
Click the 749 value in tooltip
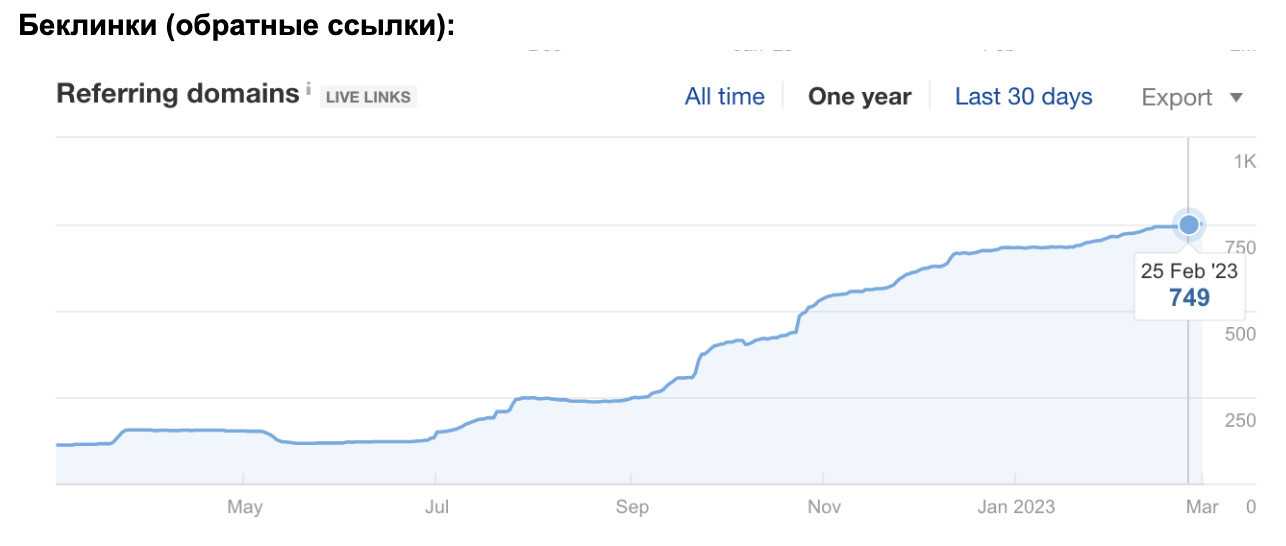[x=1189, y=297]
